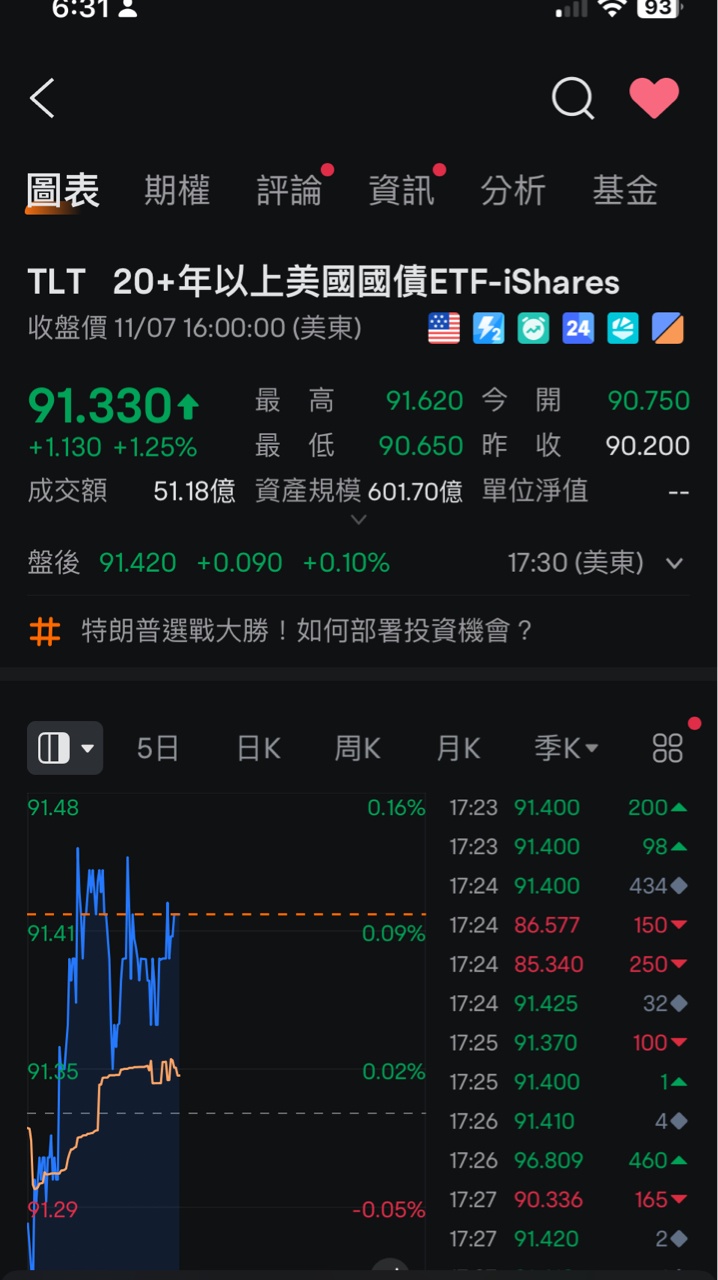718x1280 pixels.
Task: Tap the 91.330 last price
Action: pyautogui.click(x=100, y=406)
